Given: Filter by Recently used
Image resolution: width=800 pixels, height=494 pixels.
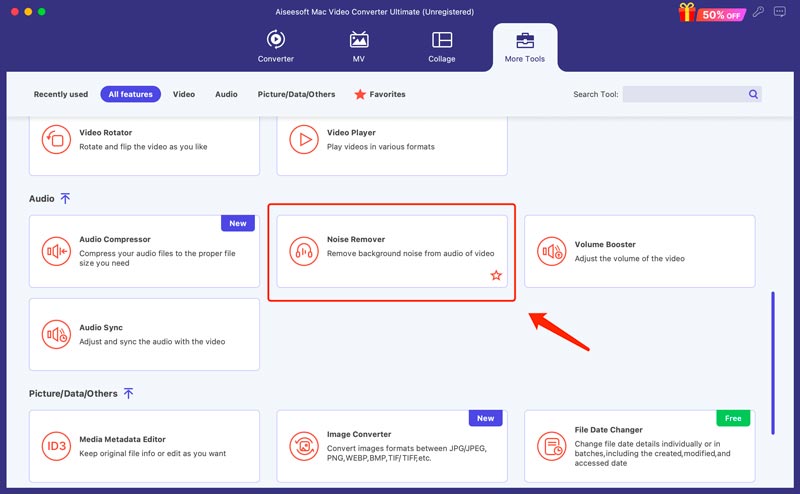Looking at the screenshot, I should (x=61, y=94).
